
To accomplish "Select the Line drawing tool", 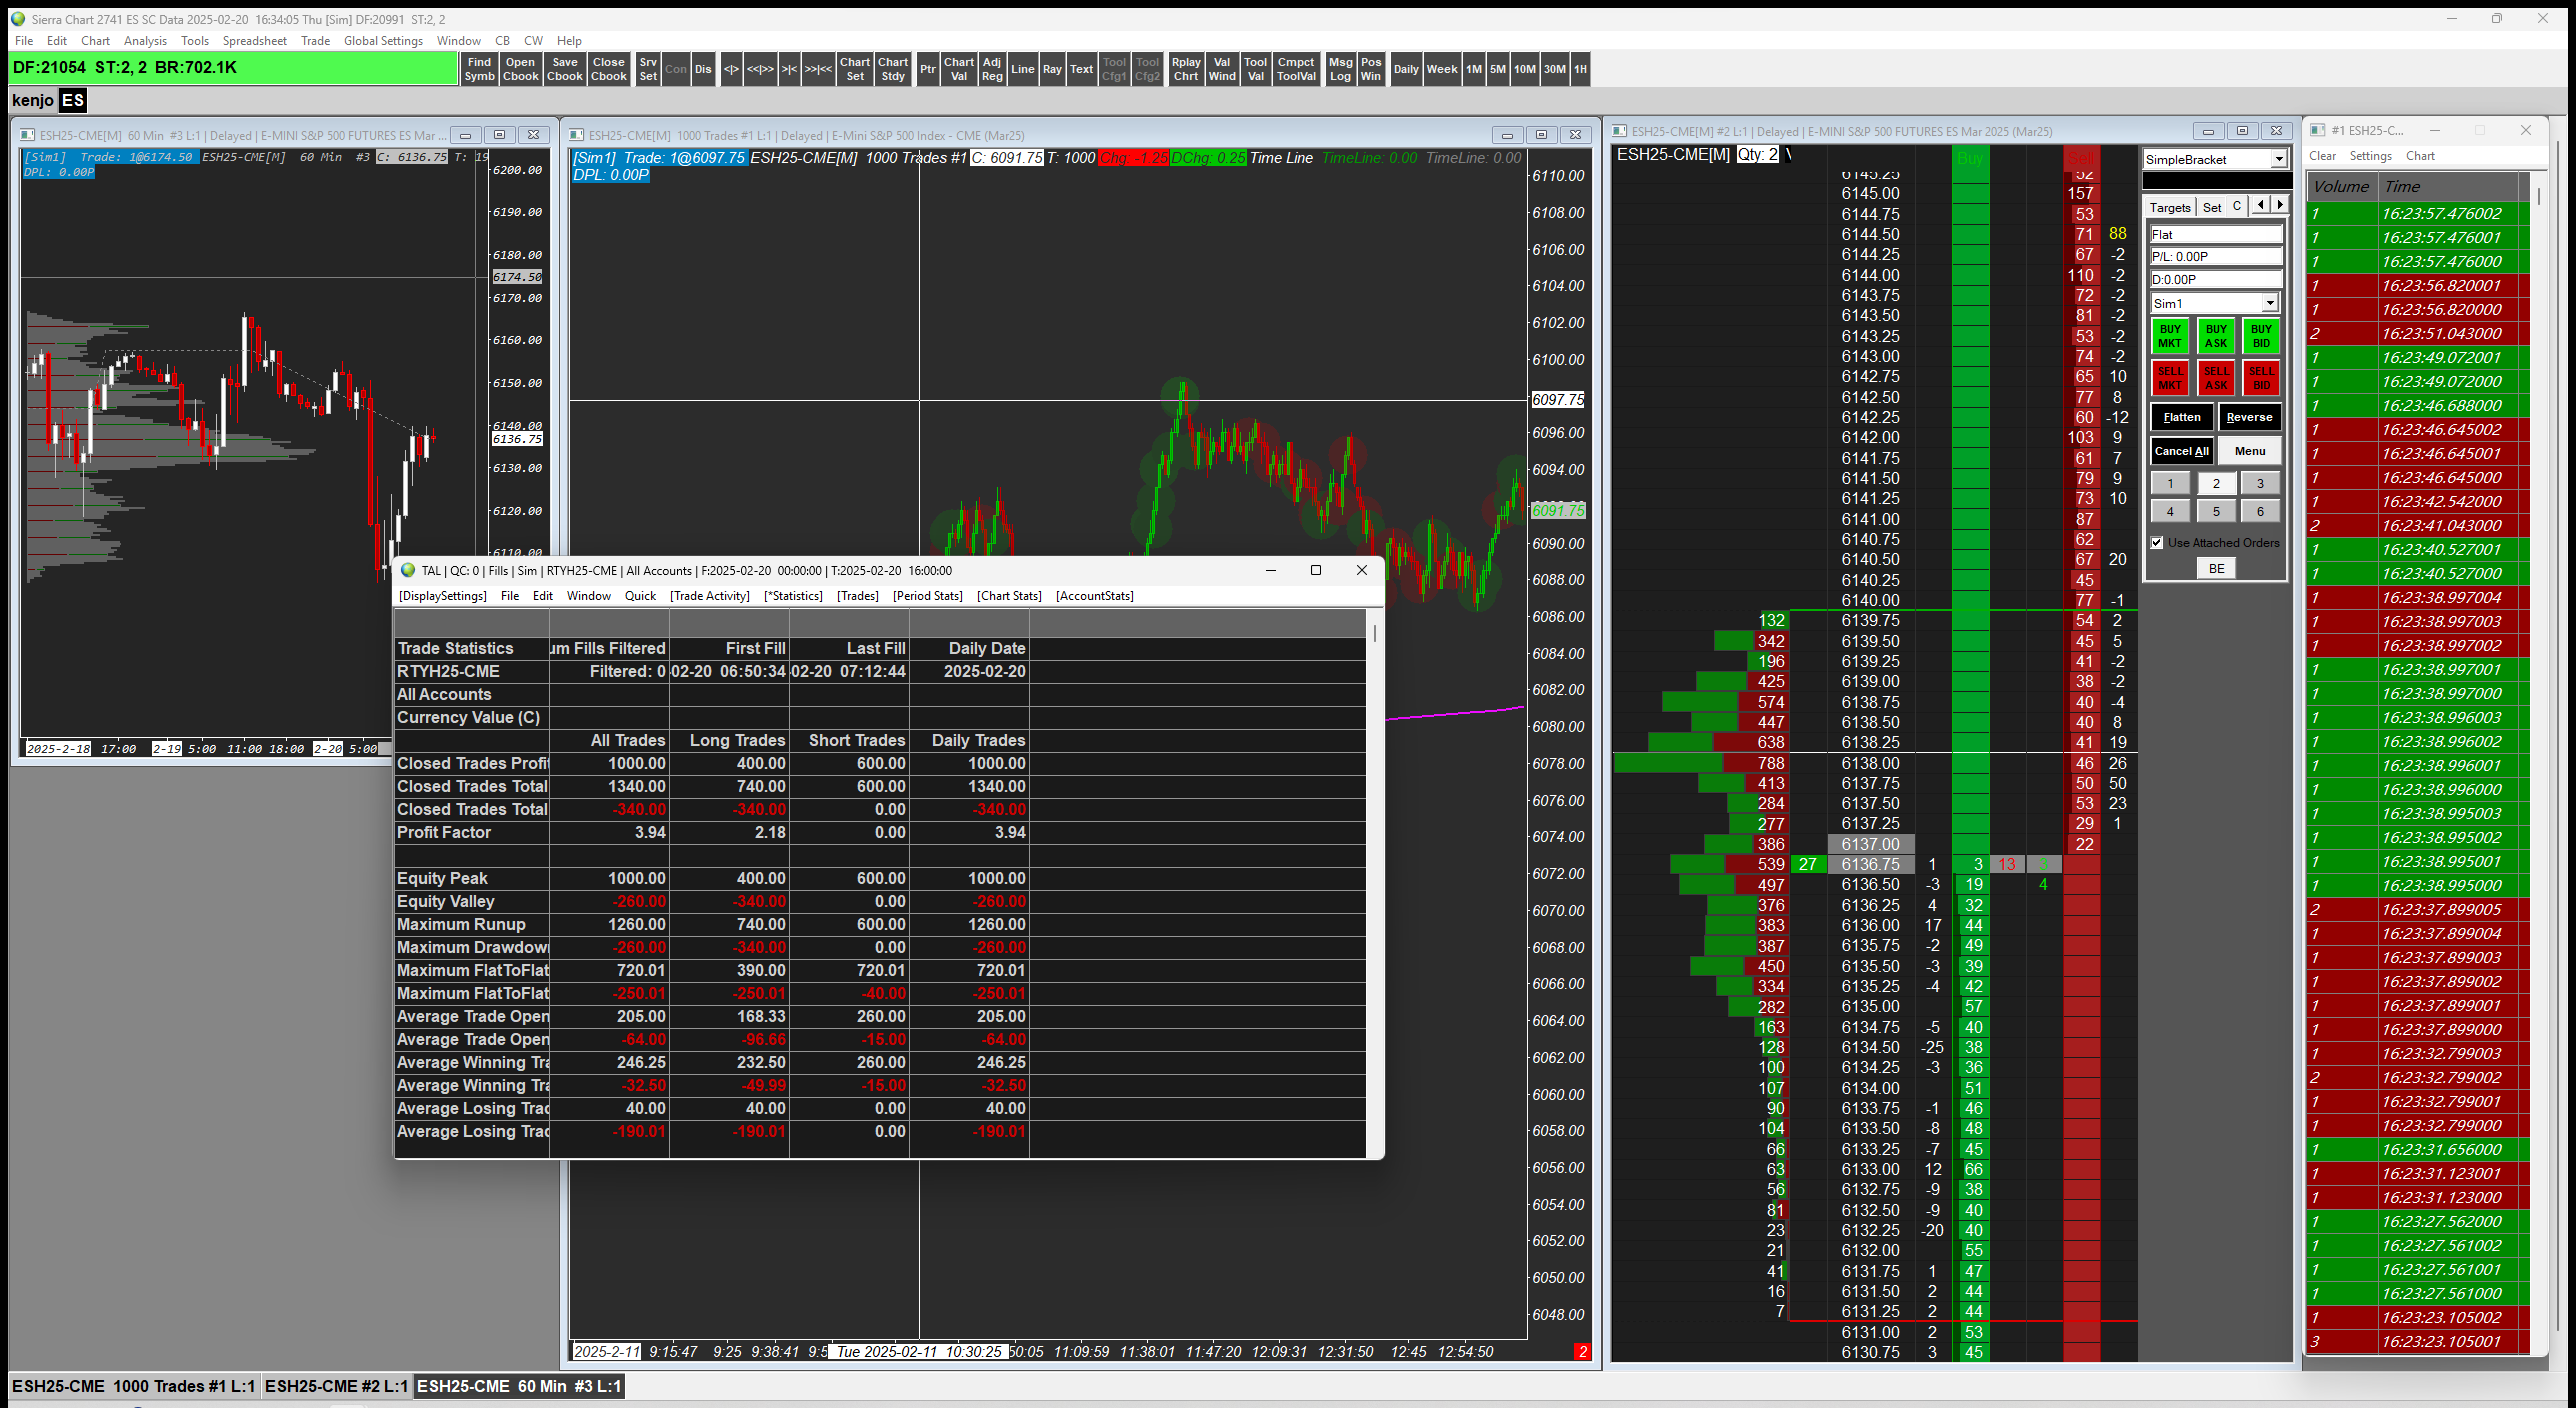I will point(1022,69).
